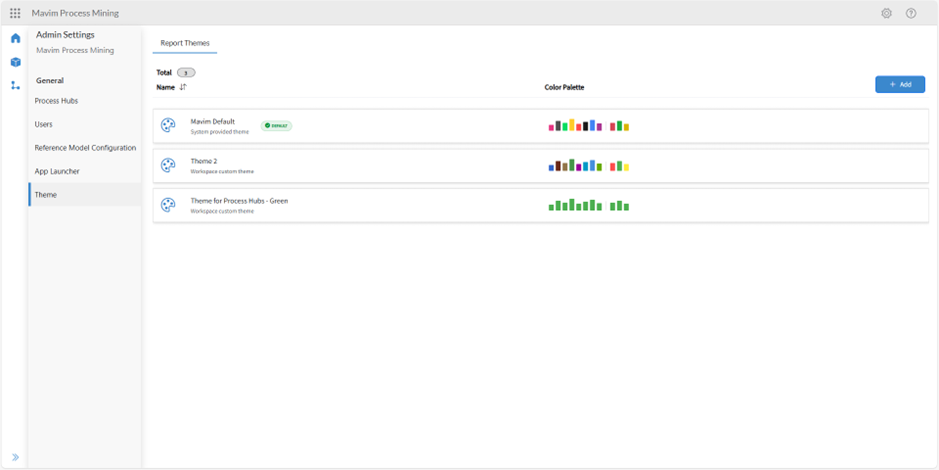Open the help question mark icon
Viewport: 939px width, 470px height.
point(911,13)
